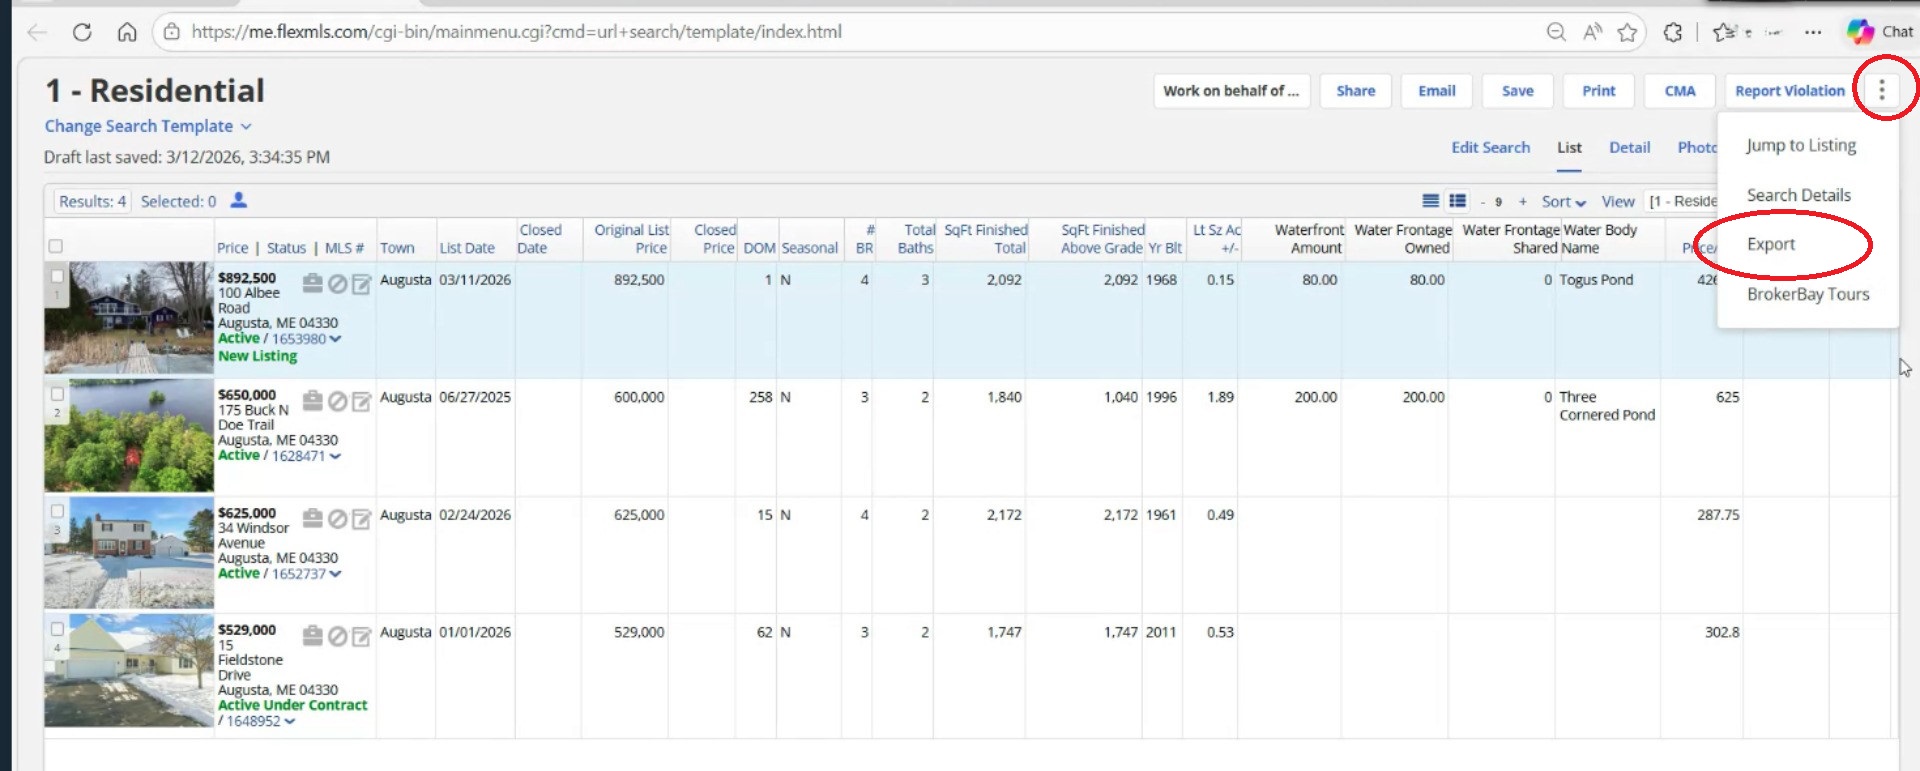Image resolution: width=1920 pixels, height=771 pixels.
Task: Click the plus icon to increase rows
Action: 1522,201
